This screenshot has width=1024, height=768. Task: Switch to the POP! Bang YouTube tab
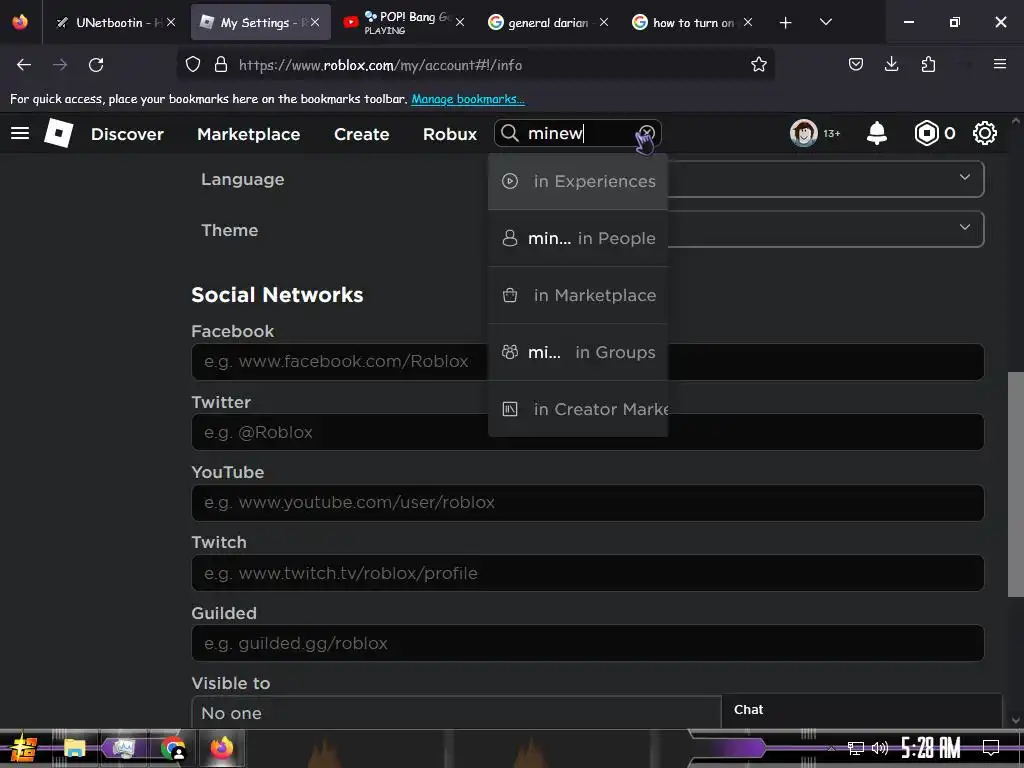click(405, 23)
